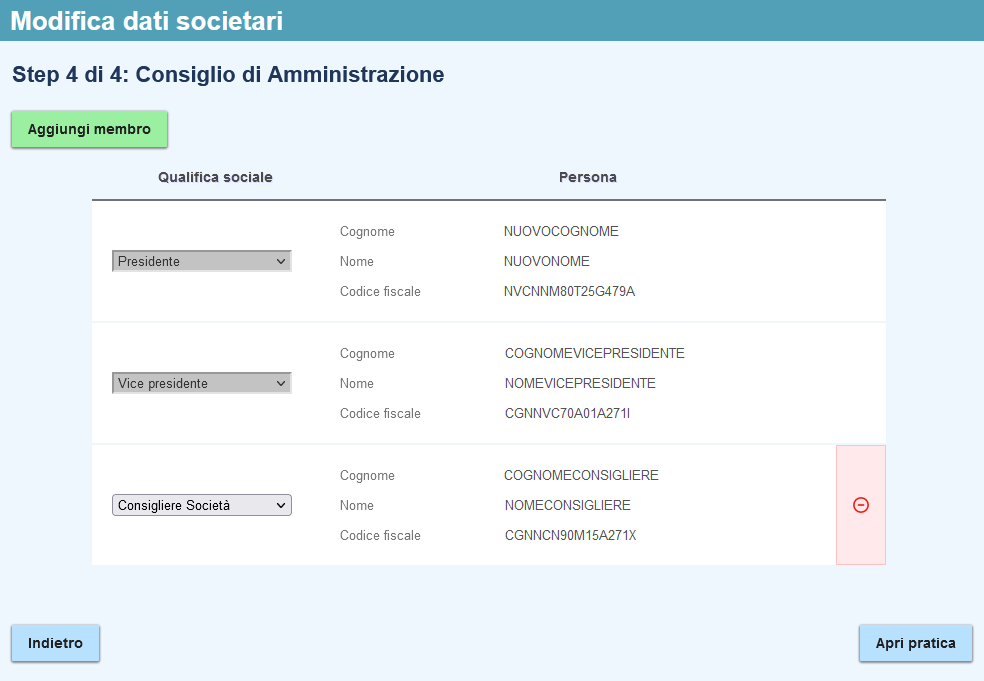Viewport: 984px width, 681px height.
Task: Open the Presidente role dropdown
Action: (x=201, y=261)
